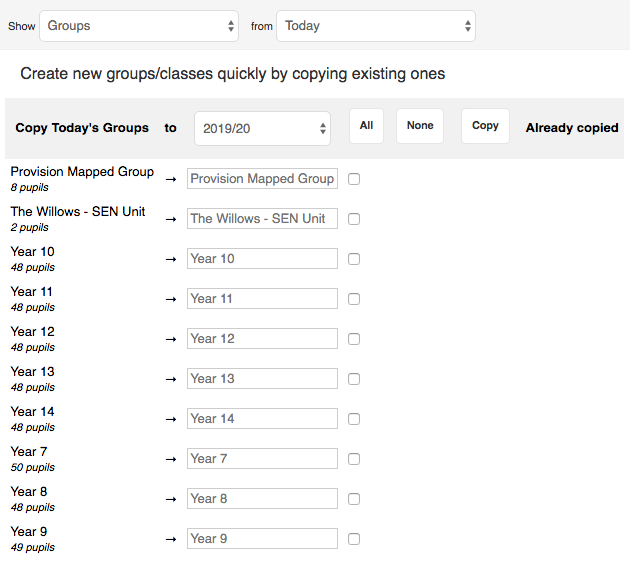The width and height of the screenshot is (630, 564).
Task: Edit the Provision Mapped Group name field
Action: tap(262, 178)
